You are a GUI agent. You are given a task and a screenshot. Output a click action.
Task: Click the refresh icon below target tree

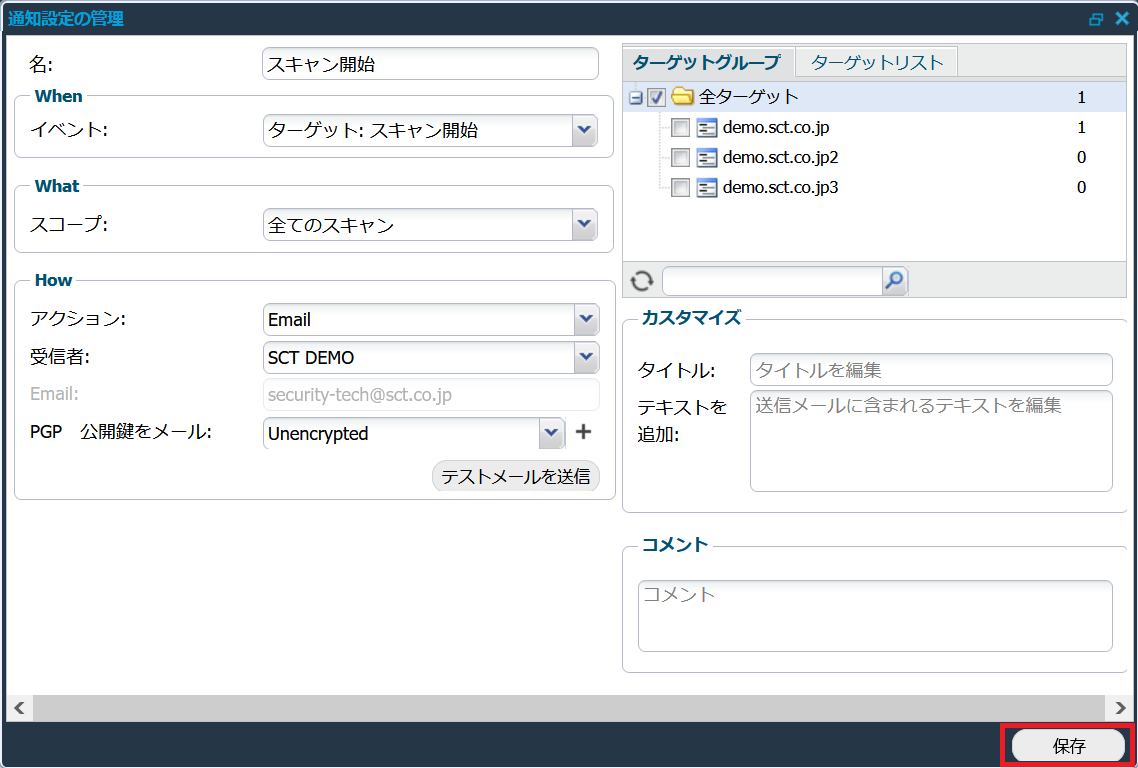642,280
